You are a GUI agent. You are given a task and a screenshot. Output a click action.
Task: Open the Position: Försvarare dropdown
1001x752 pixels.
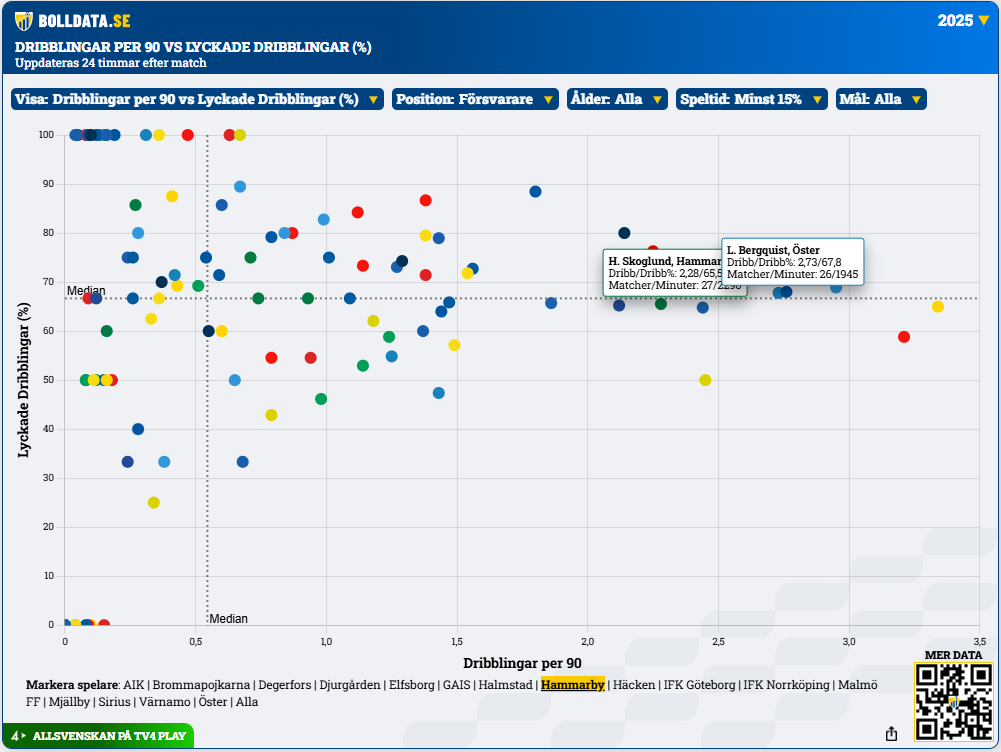pyautogui.click(x=475, y=99)
